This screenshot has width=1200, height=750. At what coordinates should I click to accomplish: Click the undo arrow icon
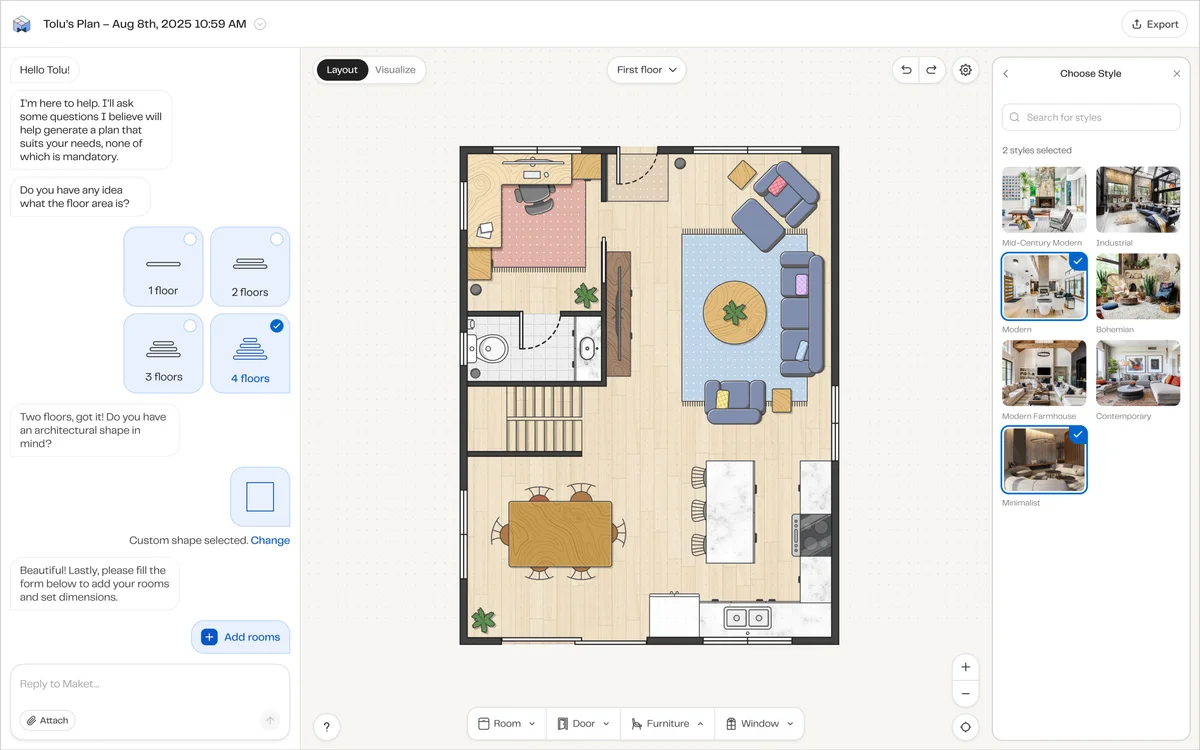coord(905,70)
